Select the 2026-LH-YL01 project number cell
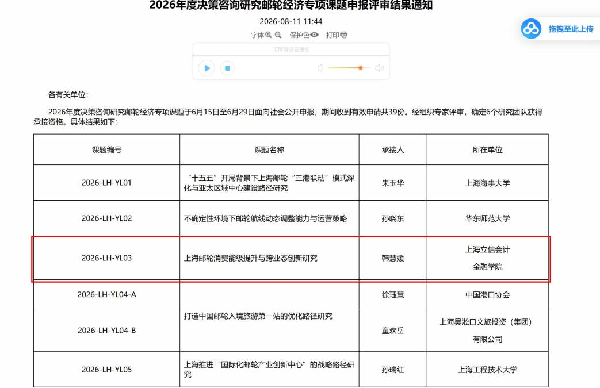 106,183
